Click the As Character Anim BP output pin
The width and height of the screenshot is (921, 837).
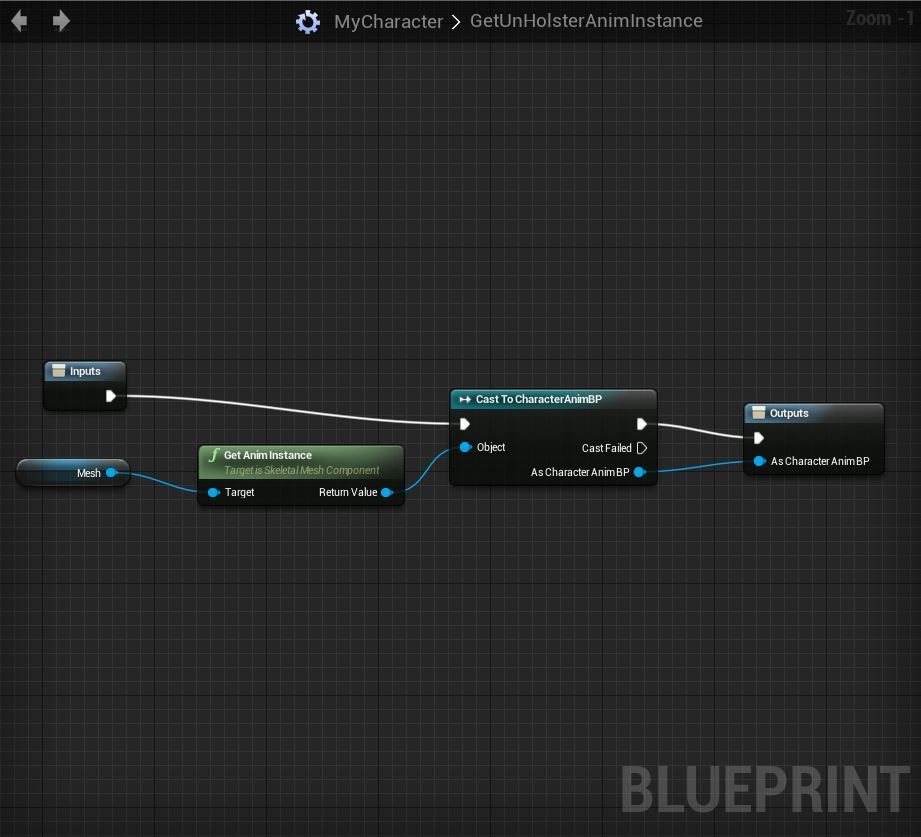[x=640, y=472]
